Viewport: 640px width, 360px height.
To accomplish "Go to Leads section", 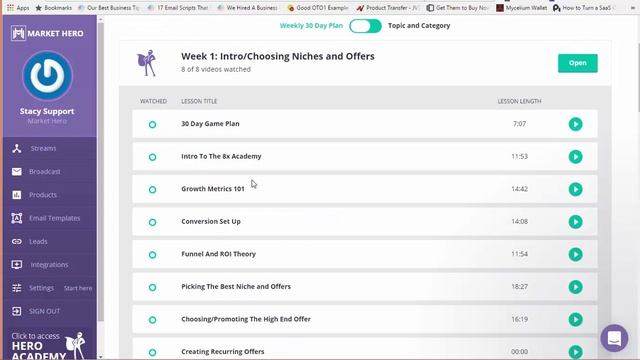I will [x=38, y=242].
